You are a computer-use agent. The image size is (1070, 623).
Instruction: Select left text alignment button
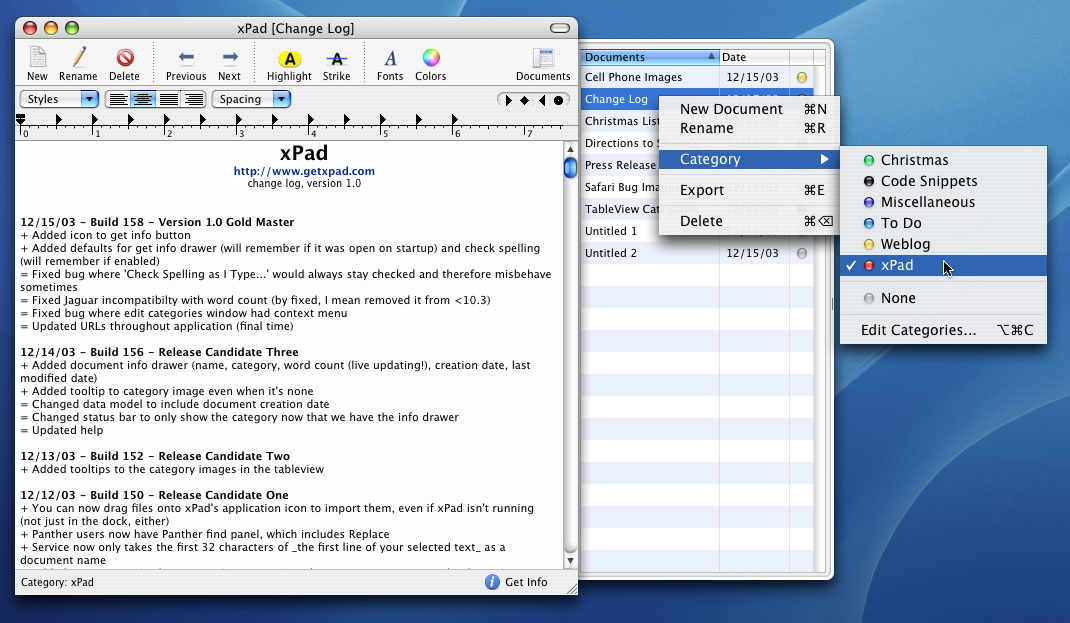[x=118, y=99]
